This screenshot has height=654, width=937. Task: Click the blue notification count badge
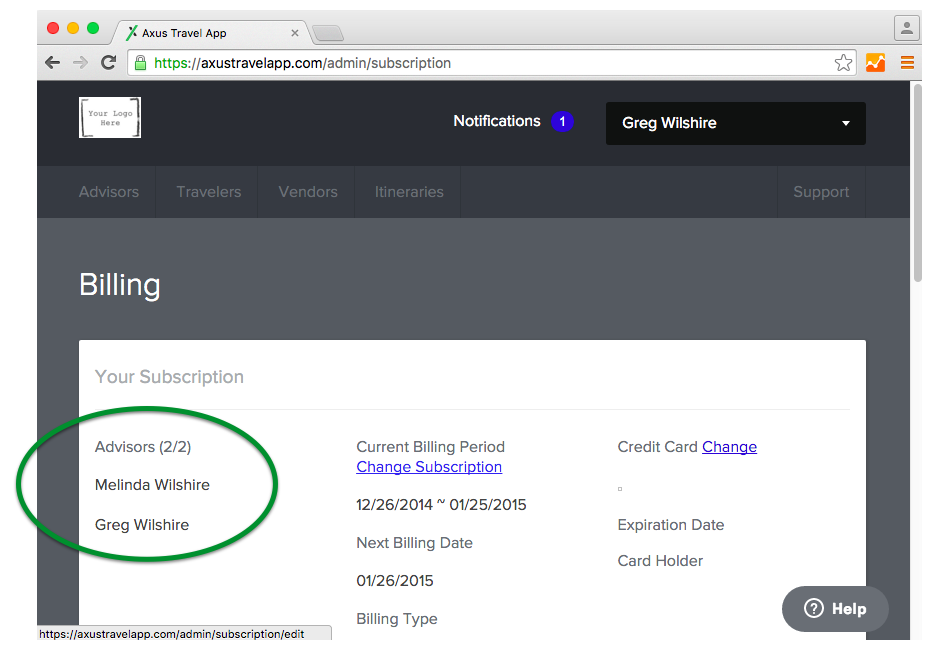coord(562,121)
